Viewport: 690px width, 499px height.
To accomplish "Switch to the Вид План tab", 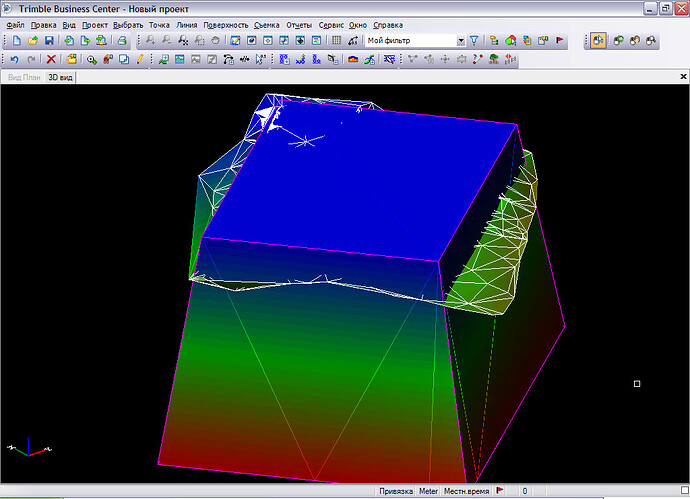I will click(24, 77).
